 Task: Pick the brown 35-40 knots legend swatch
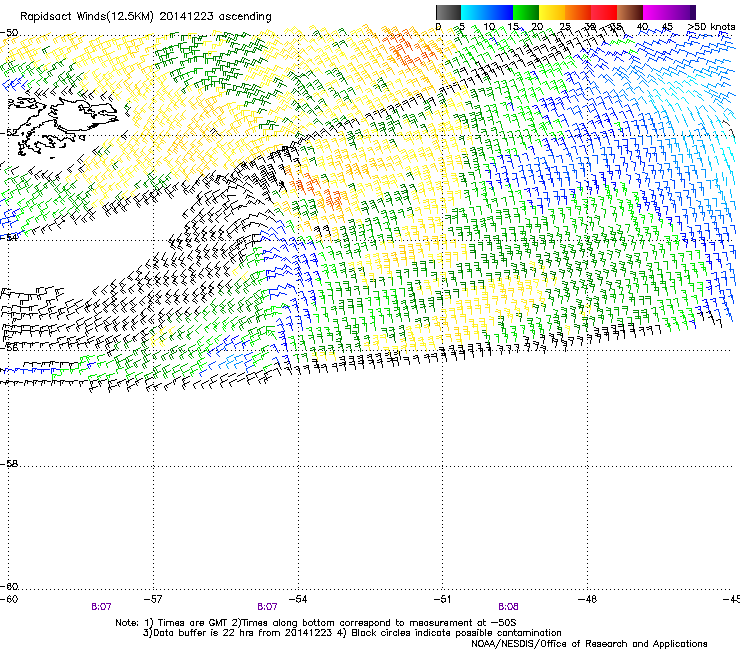630,12
